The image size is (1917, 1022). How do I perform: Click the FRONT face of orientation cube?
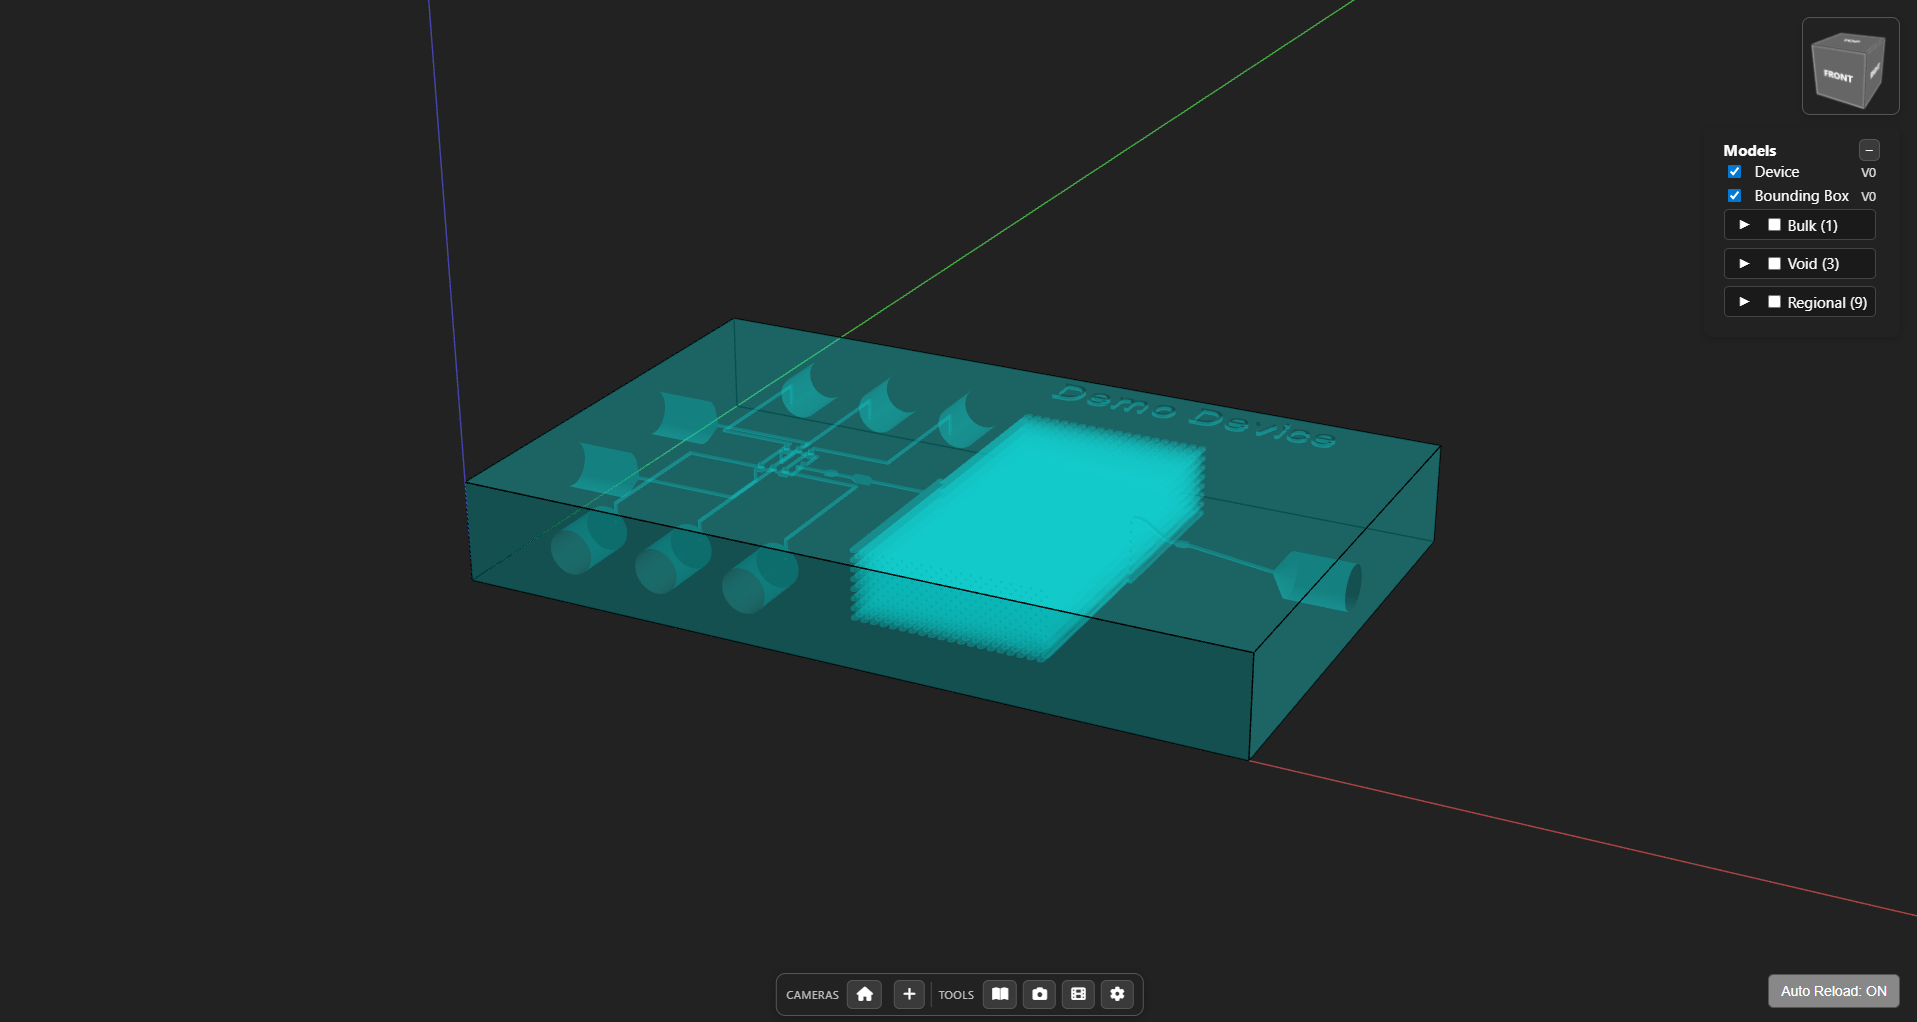click(1839, 76)
